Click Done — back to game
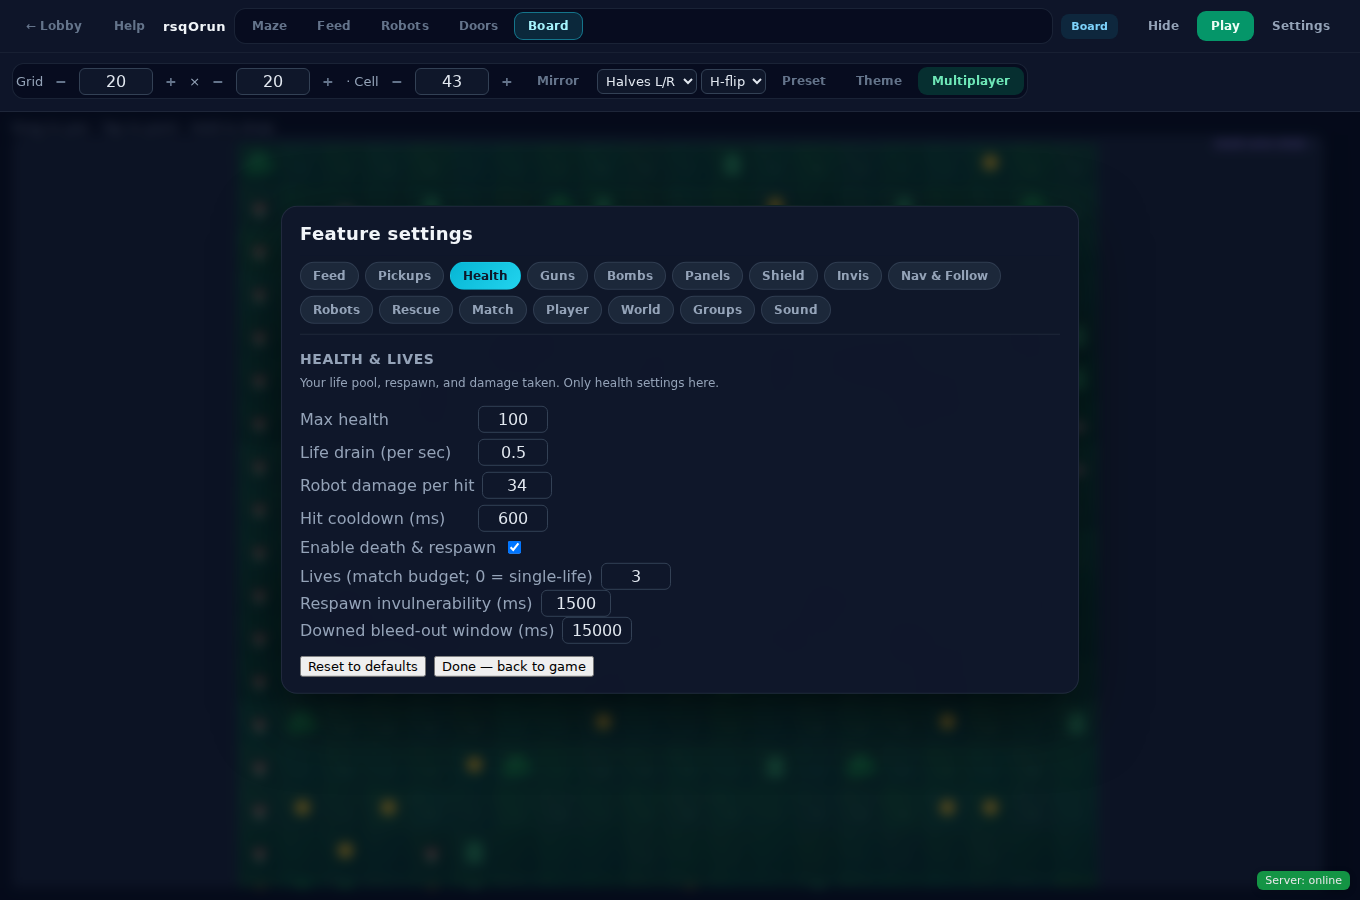The image size is (1360, 900). (x=514, y=667)
